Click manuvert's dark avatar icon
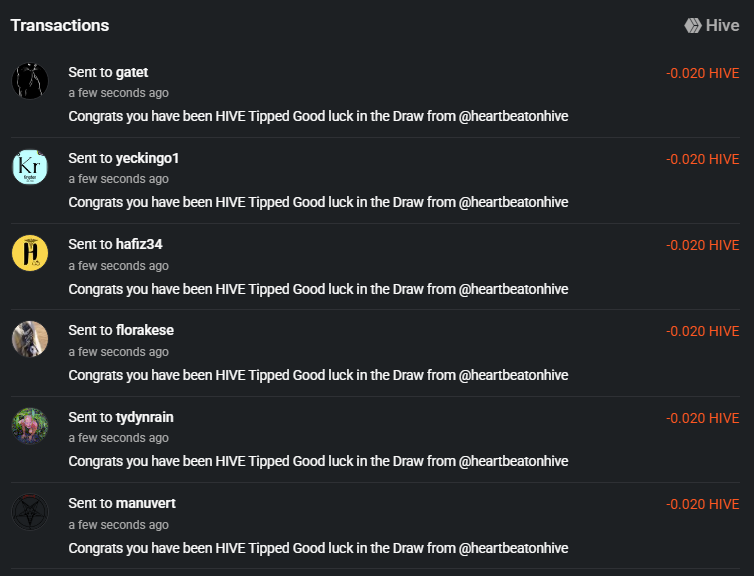The height and width of the screenshot is (576, 754). 30,512
